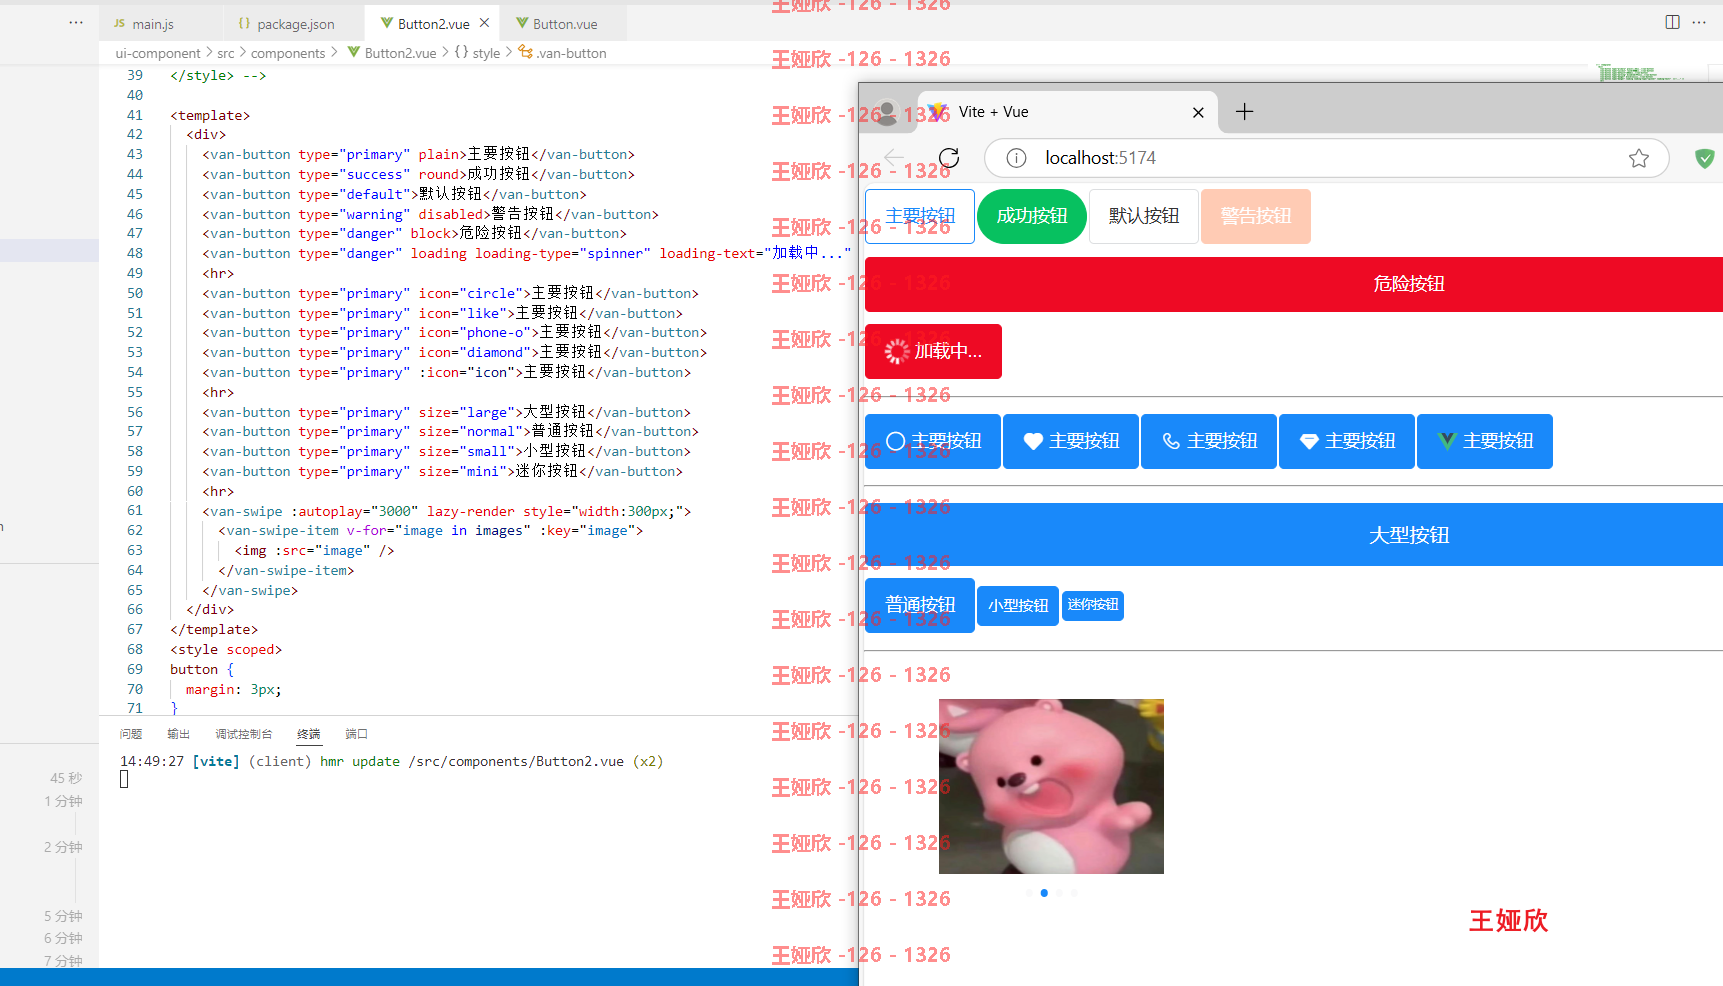The image size is (1723, 986).
Task: Select the active blue swipe indicator dot
Action: pos(1044,893)
